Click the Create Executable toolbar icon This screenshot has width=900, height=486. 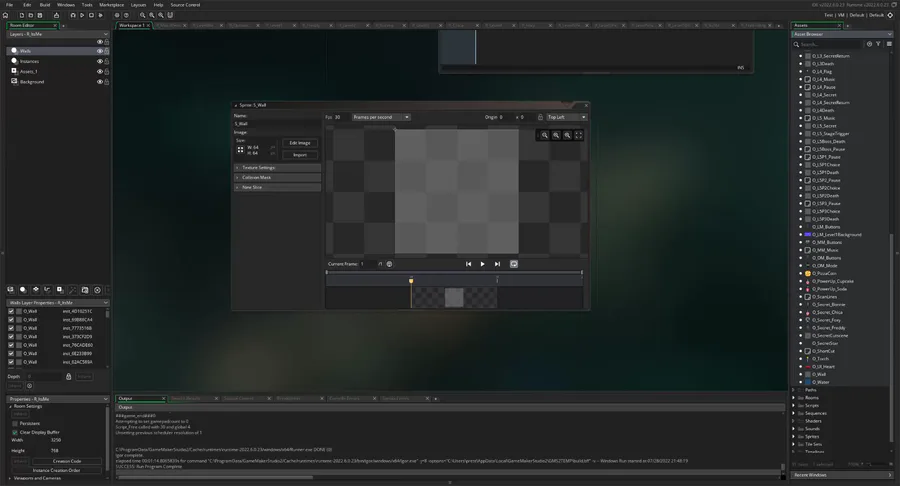(x=56, y=15)
